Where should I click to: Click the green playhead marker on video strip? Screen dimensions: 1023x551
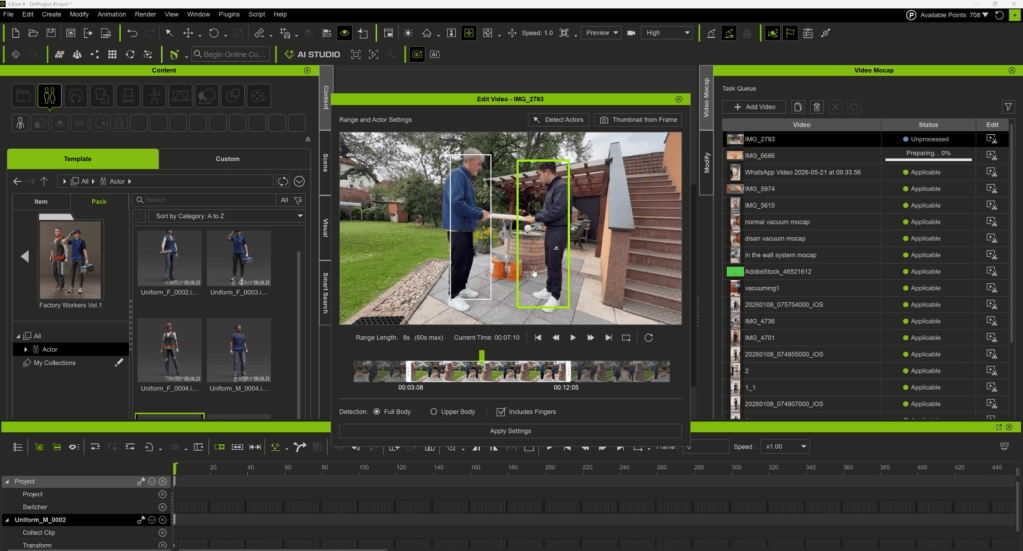coord(481,355)
